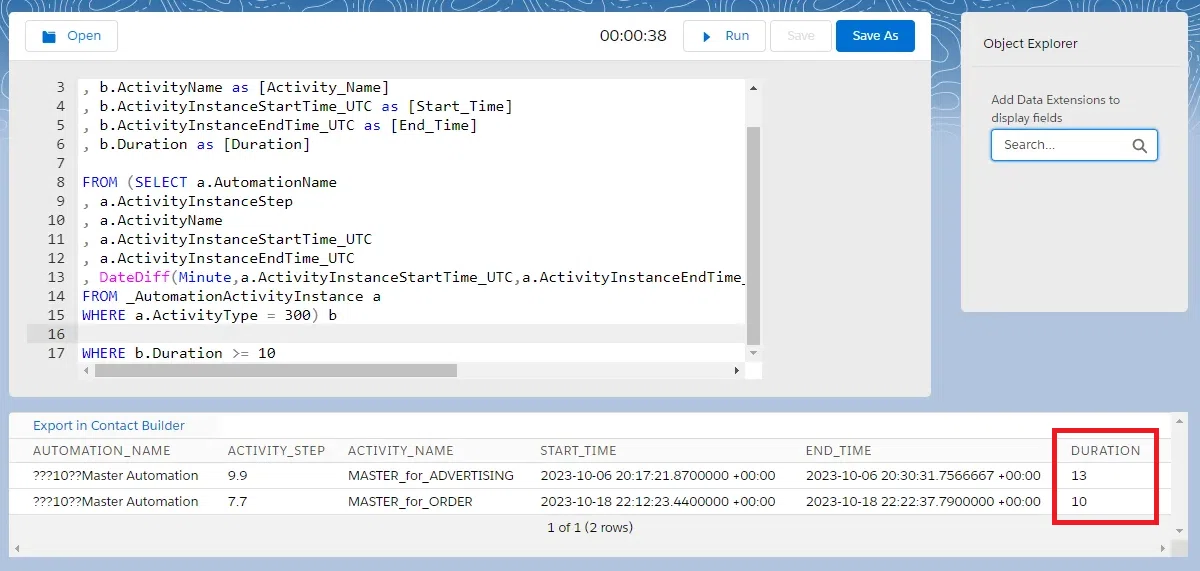Click the code editor's scroll down arrow
1200x571 pixels.
pyautogui.click(x=754, y=353)
